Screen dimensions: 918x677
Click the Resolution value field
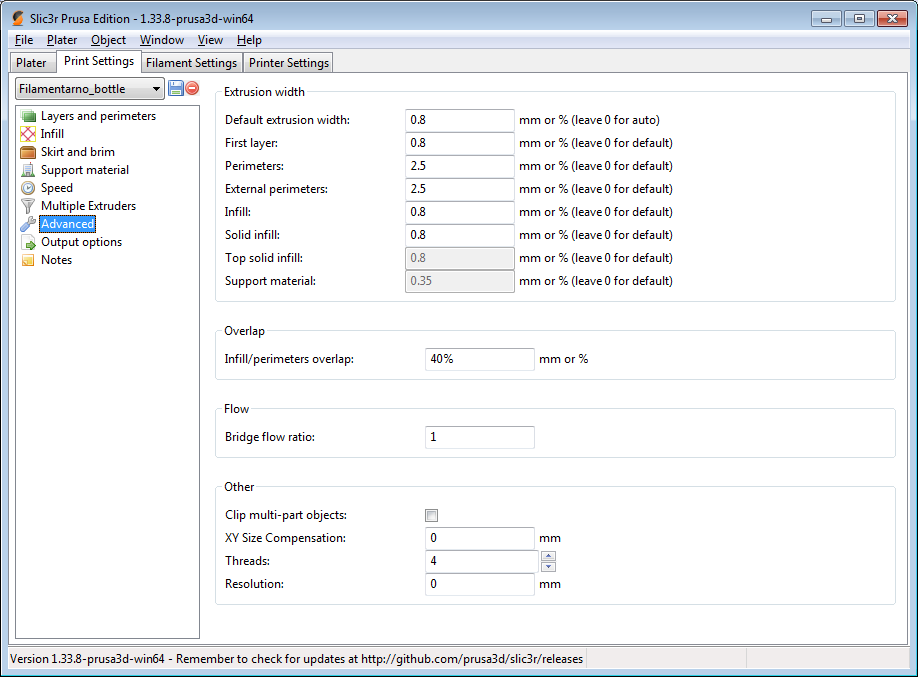[479, 584]
